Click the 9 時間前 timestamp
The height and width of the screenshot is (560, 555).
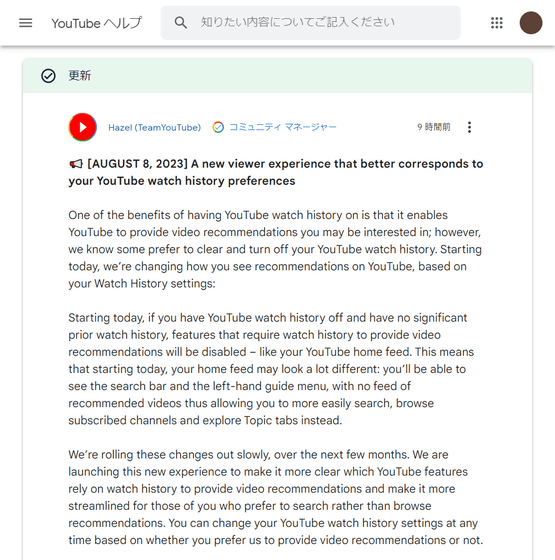[434, 127]
